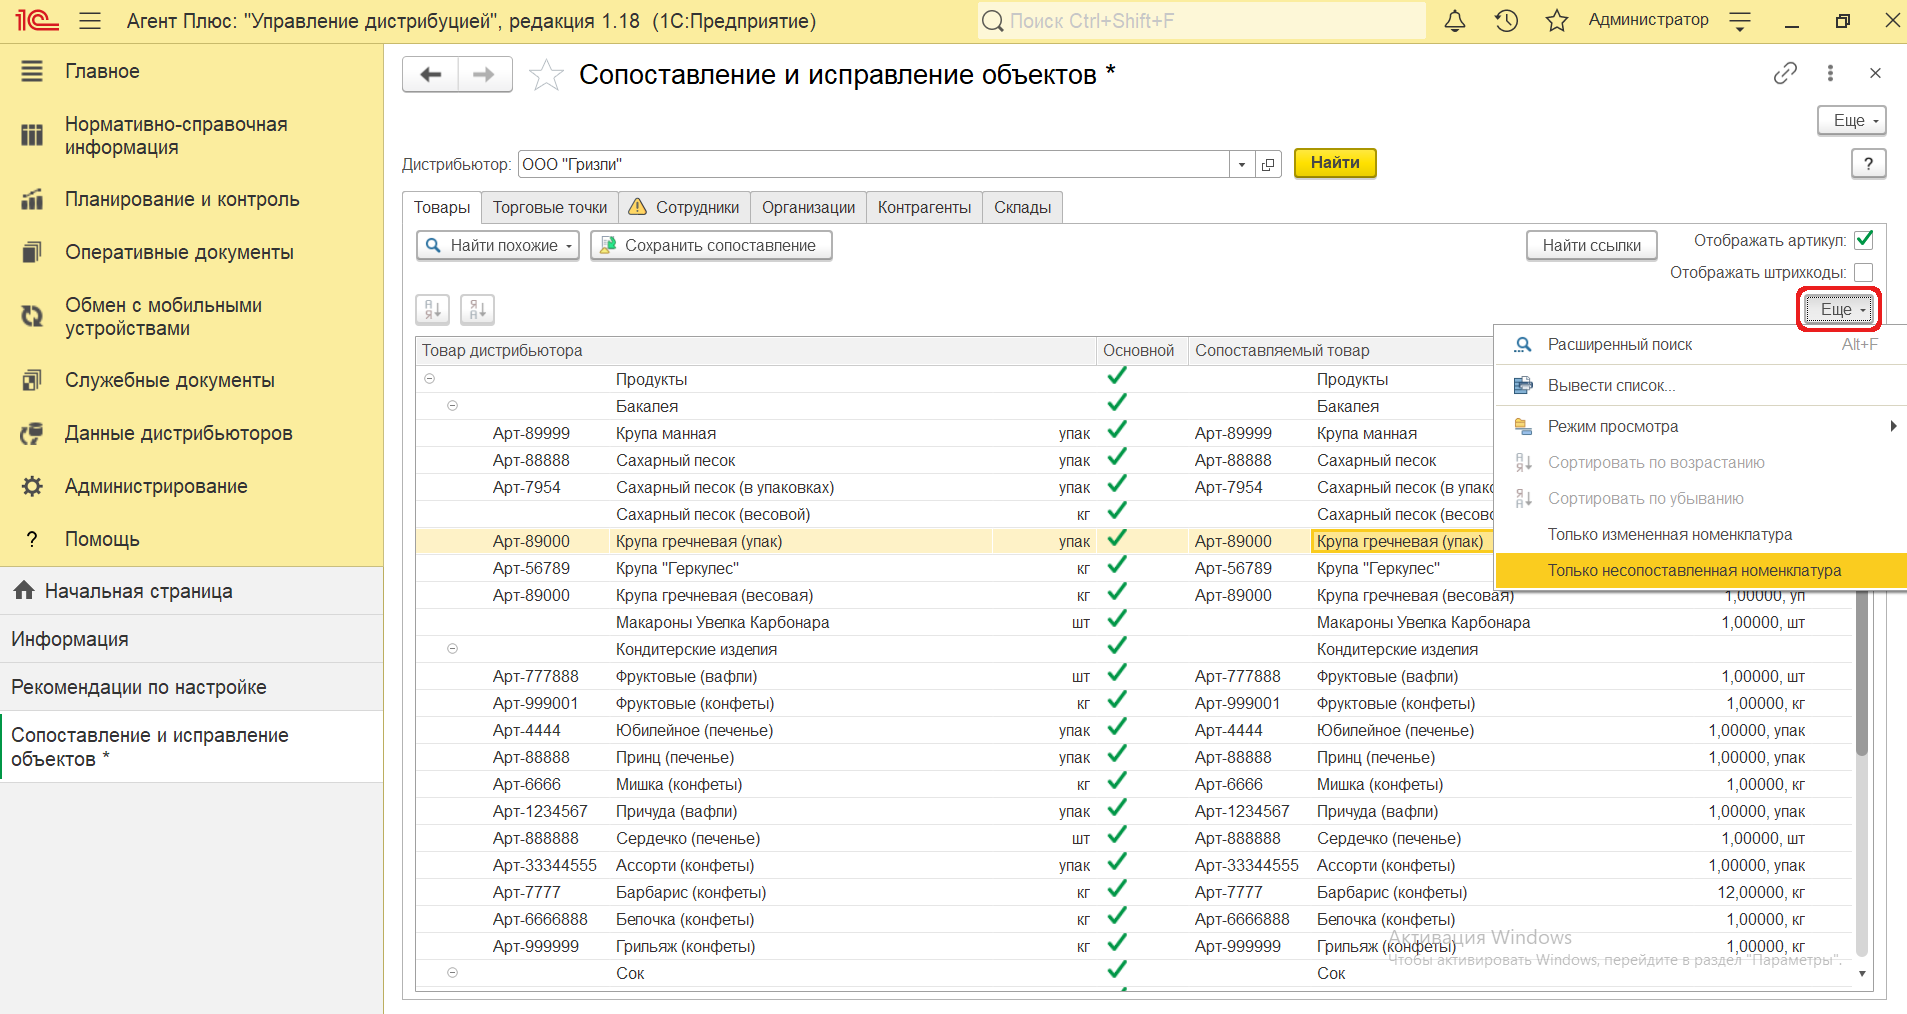Image resolution: width=1907 pixels, height=1014 pixels.
Task: Select Только несопоставленная номенклатура menu item
Action: click(x=1701, y=571)
